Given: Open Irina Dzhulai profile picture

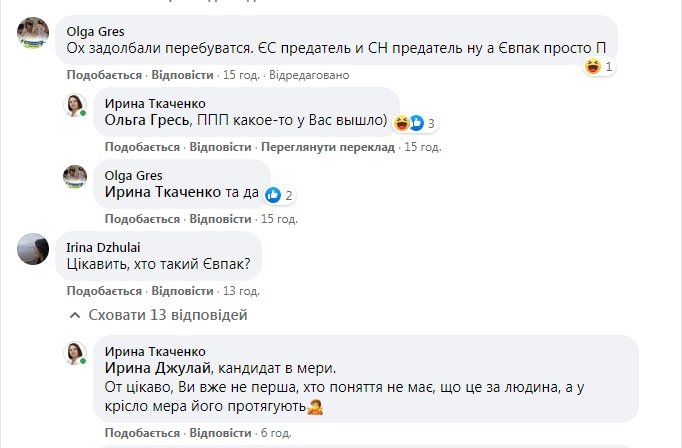Looking at the screenshot, I should [34, 249].
